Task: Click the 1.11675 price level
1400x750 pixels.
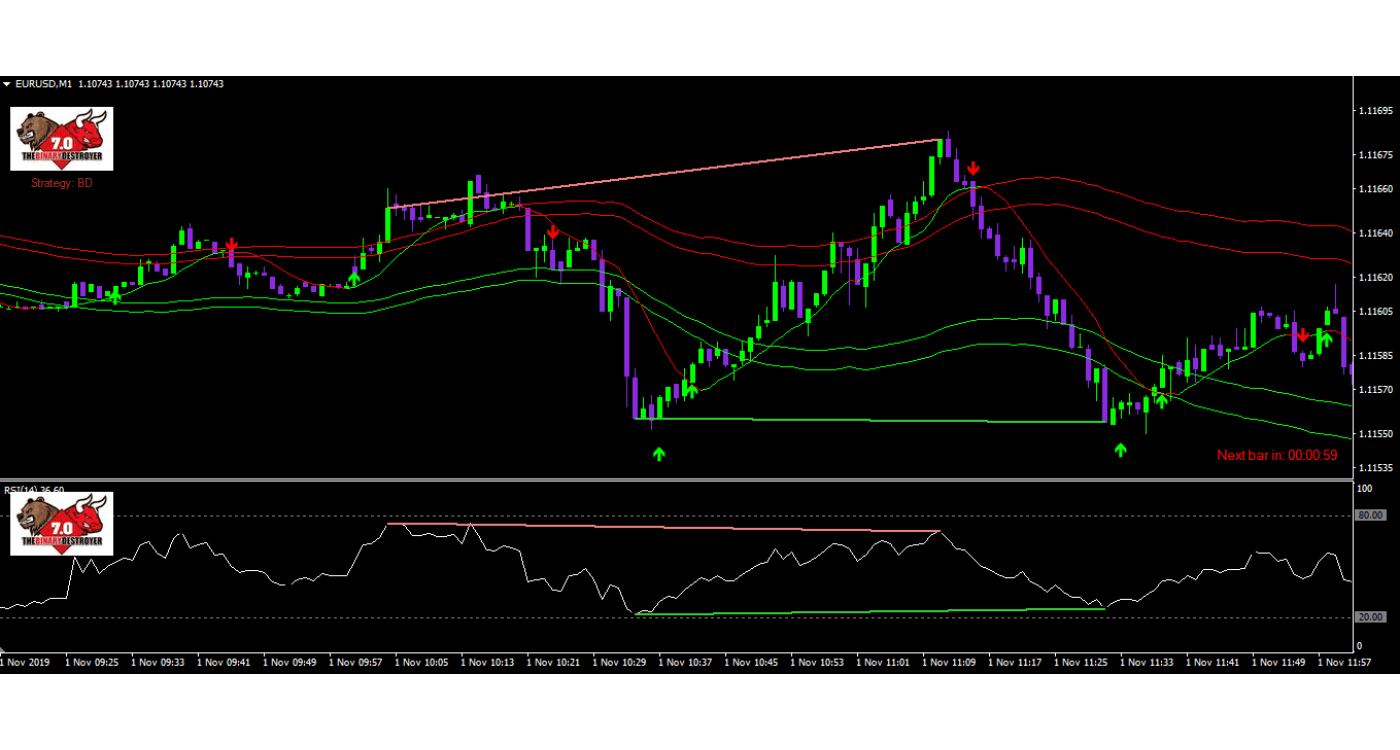Action: (x=1378, y=155)
